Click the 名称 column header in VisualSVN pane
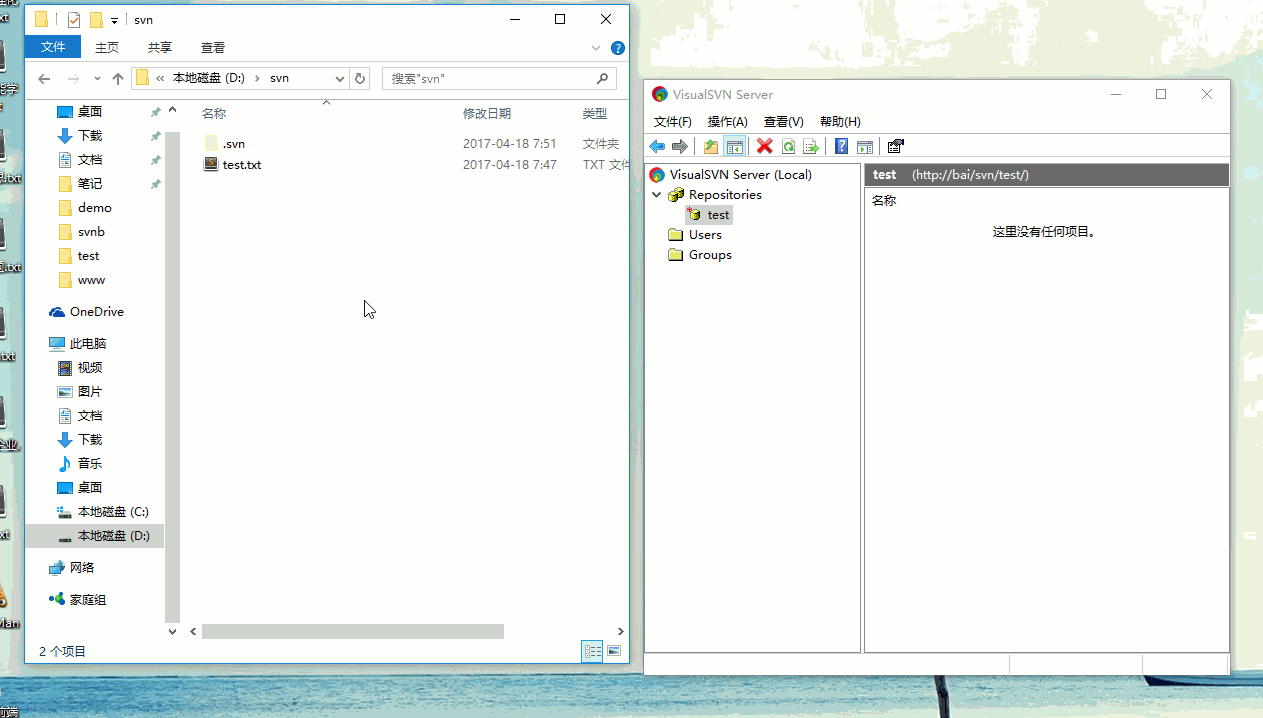This screenshot has height=718, width=1263. point(884,201)
